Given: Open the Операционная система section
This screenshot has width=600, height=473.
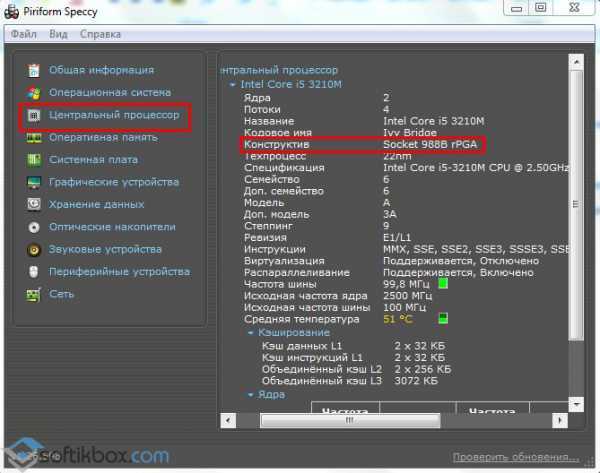Looking at the screenshot, I should coord(110,93).
